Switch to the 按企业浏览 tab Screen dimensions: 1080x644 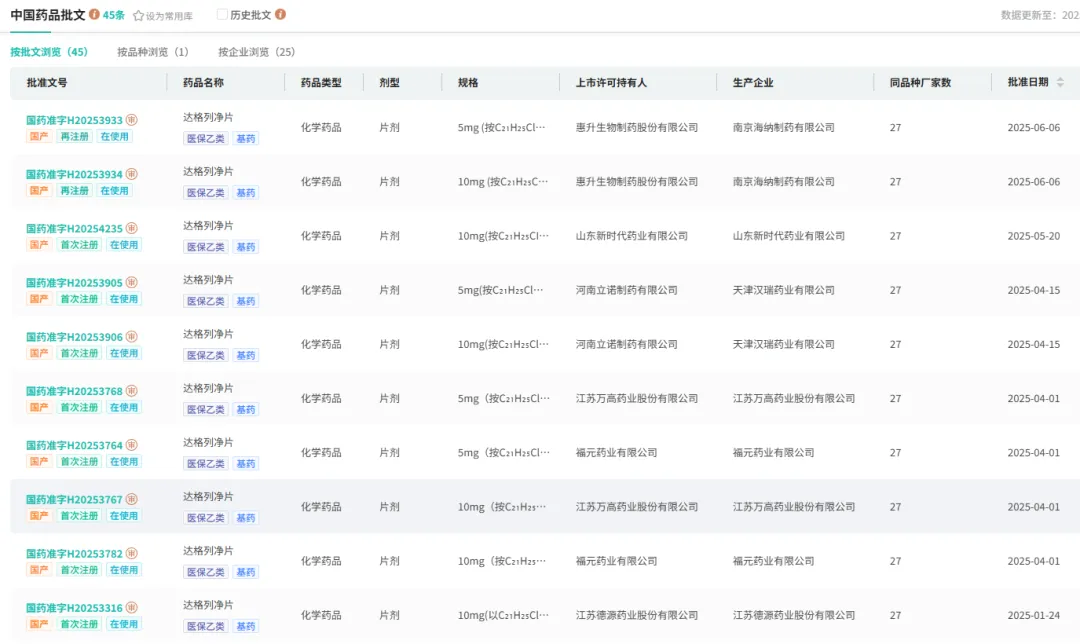[x=256, y=52]
